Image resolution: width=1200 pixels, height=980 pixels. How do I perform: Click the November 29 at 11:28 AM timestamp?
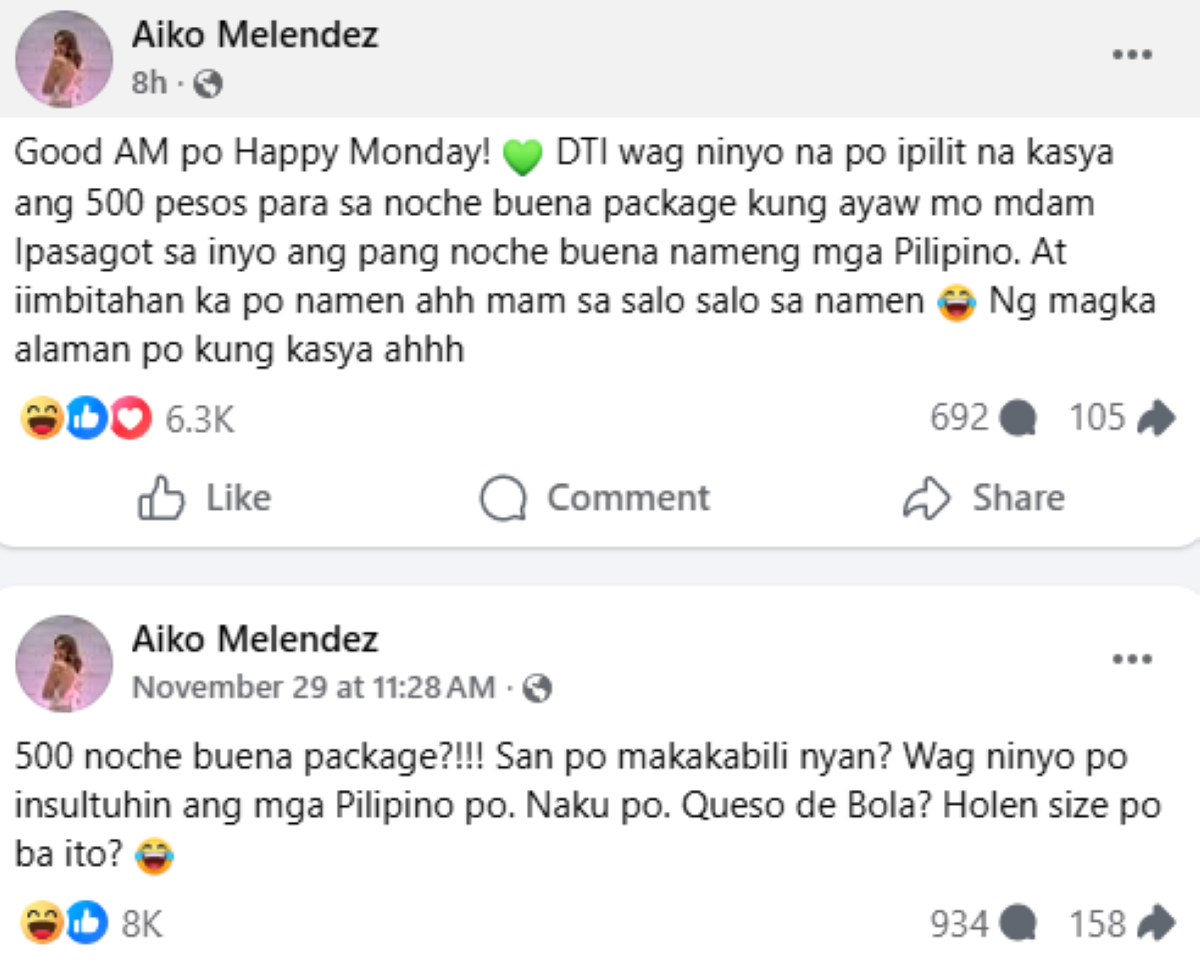313,688
